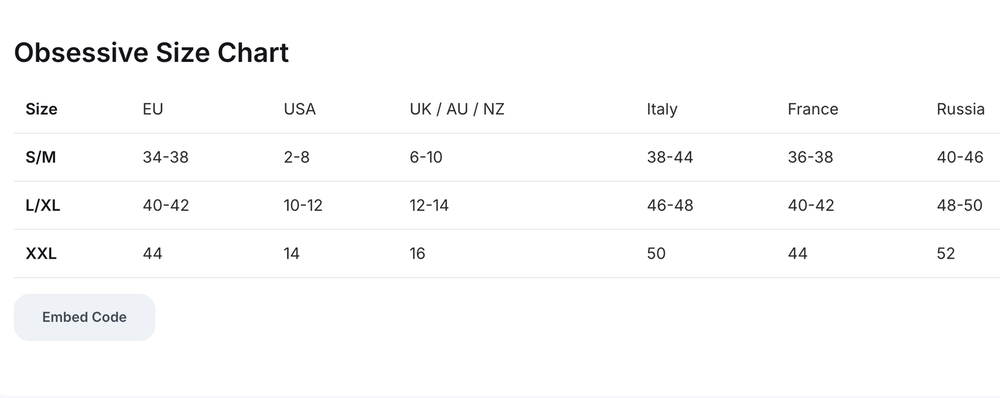Click the France 36-38 cell
This screenshot has width=1000, height=398.
click(x=810, y=157)
